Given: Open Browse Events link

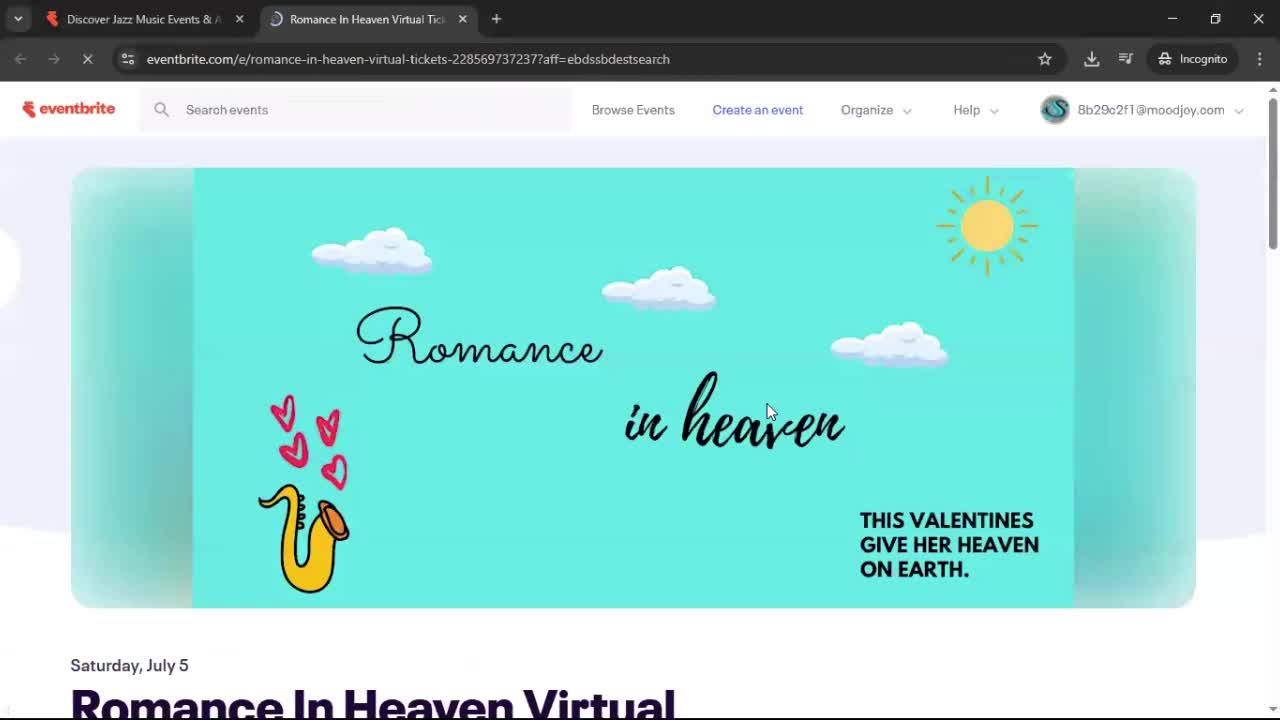Looking at the screenshot, I should (x=633, y=110).
